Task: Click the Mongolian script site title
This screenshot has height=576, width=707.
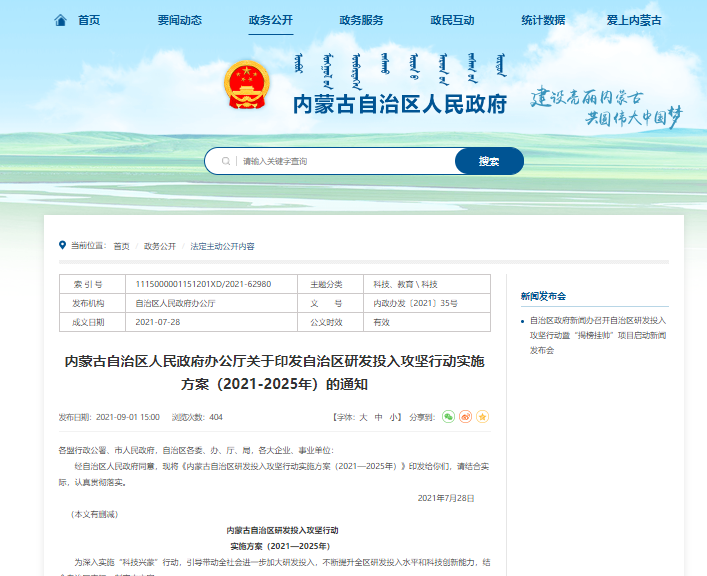Action: [x=400, y=70]
